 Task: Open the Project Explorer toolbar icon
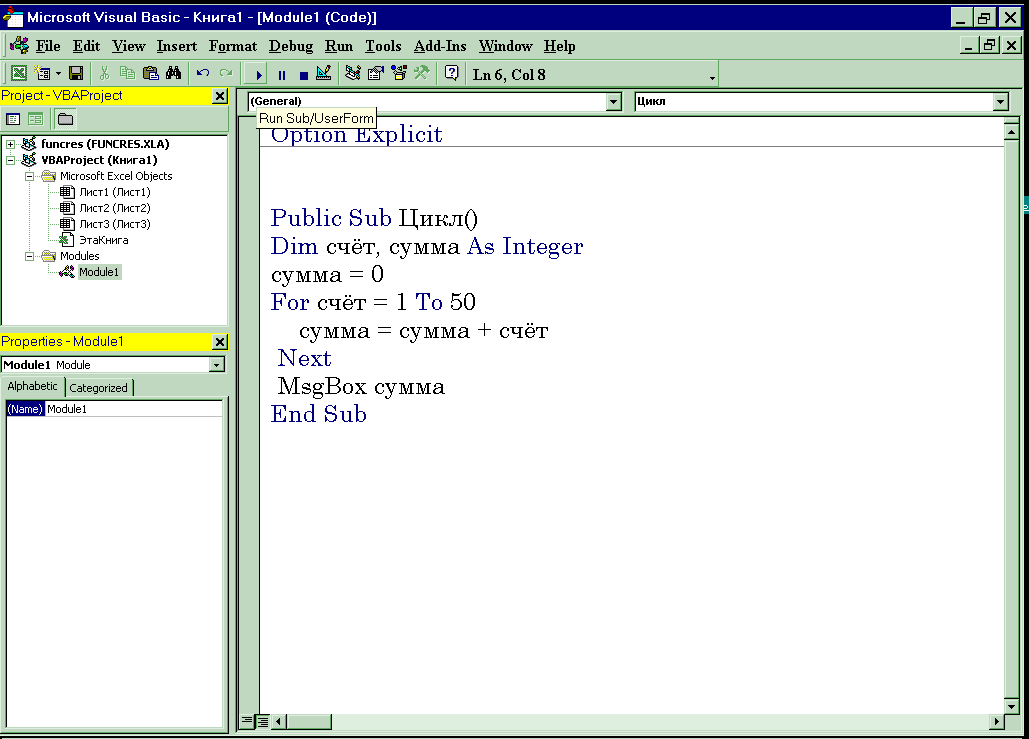pos(353,74)
